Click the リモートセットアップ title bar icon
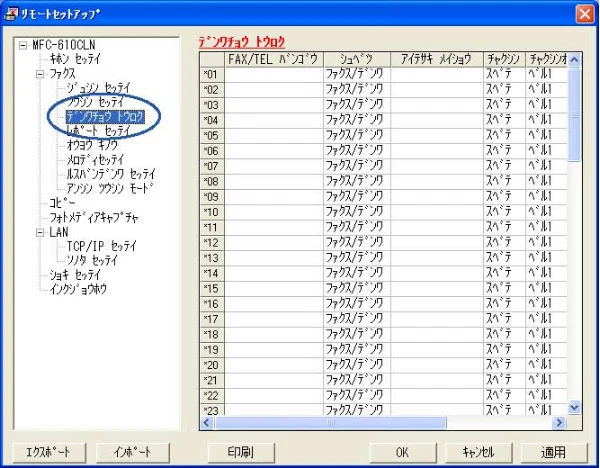 [x=11, y=14]
